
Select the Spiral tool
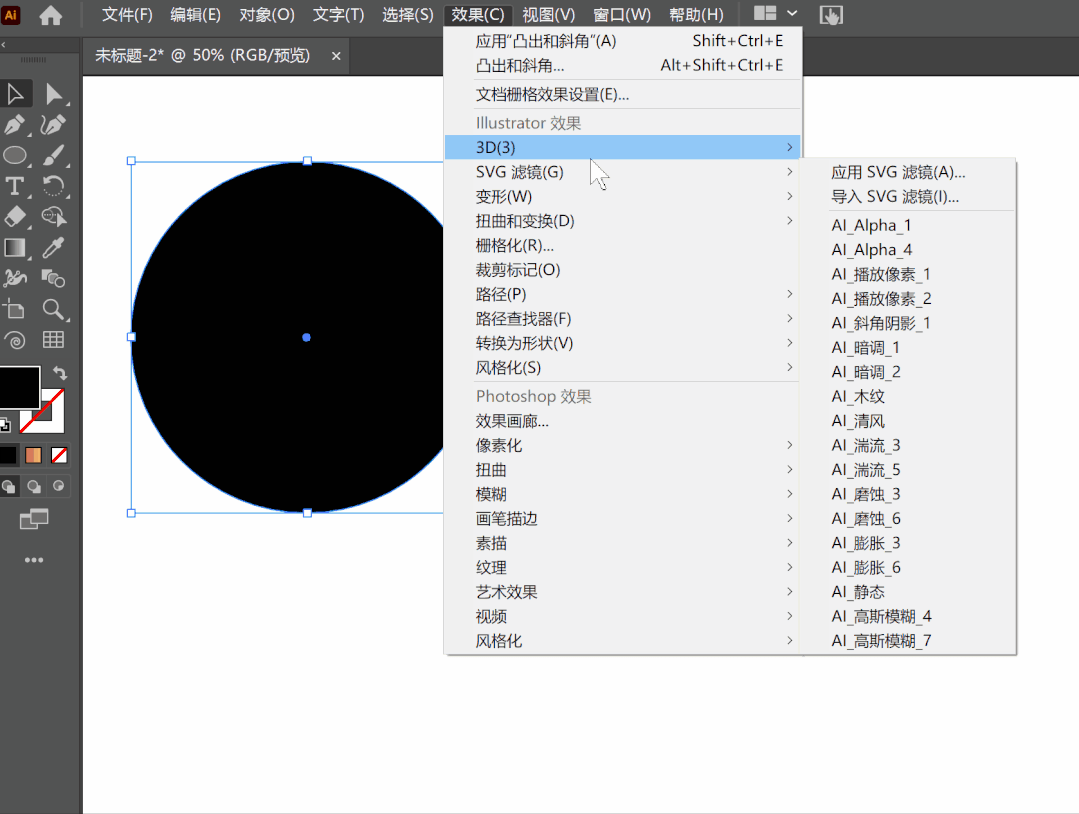[15, 340]
